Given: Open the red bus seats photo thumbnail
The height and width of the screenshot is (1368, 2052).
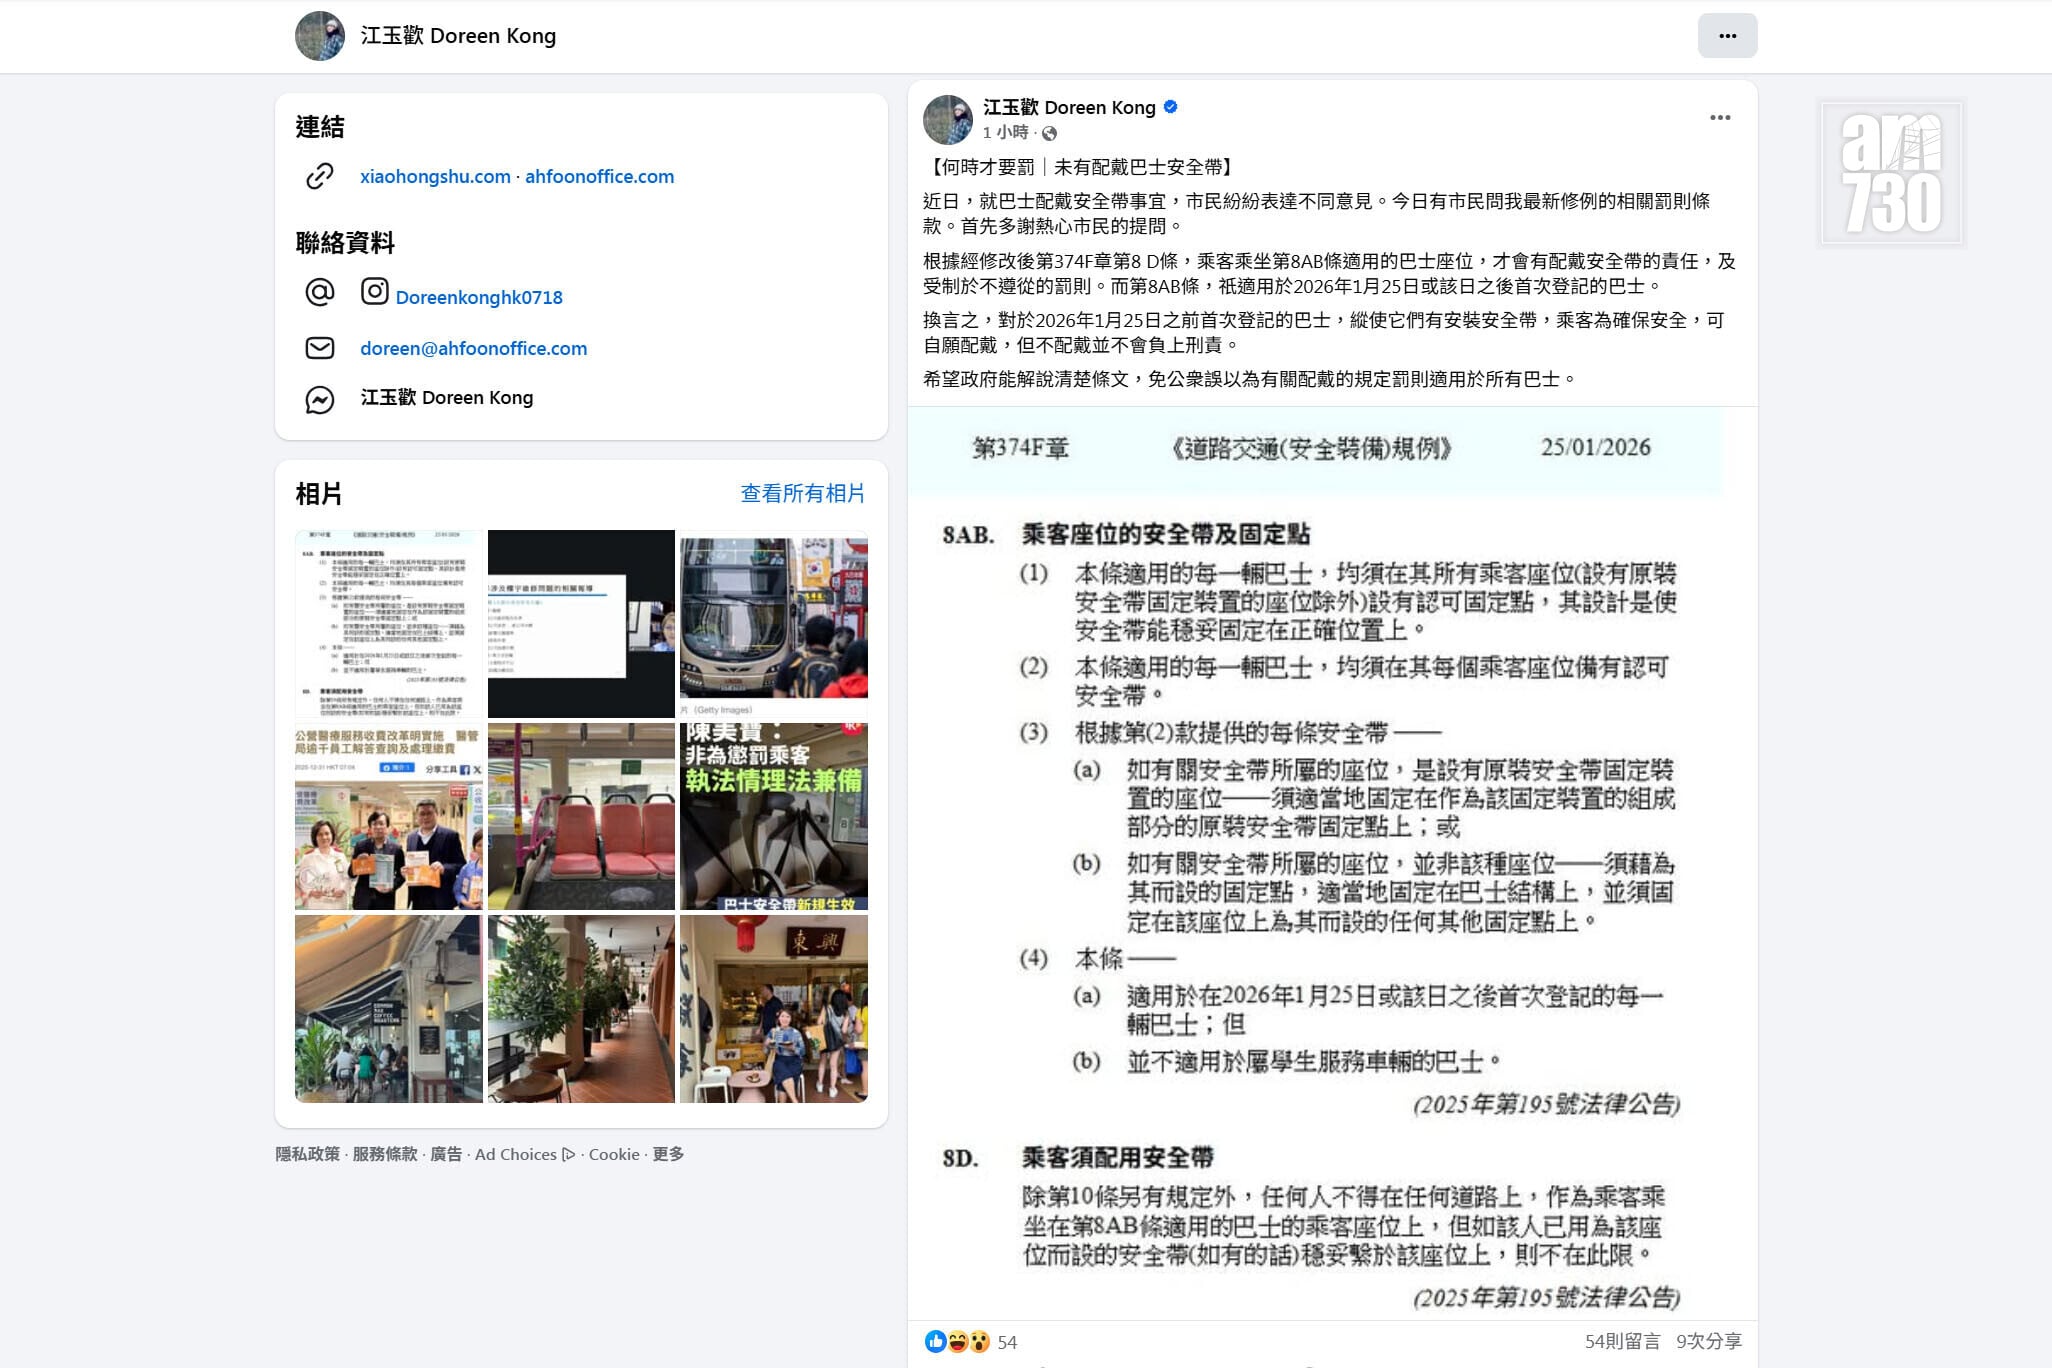Looking at the screenshot, I should (581, 815).
